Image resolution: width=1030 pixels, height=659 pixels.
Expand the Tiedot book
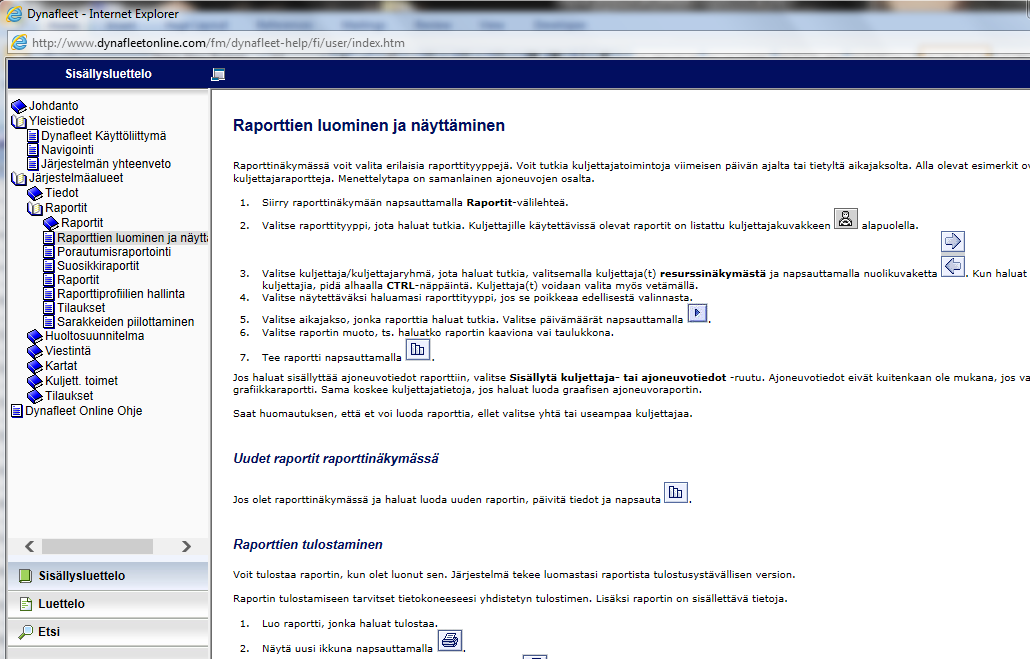(x=35, y=193)
